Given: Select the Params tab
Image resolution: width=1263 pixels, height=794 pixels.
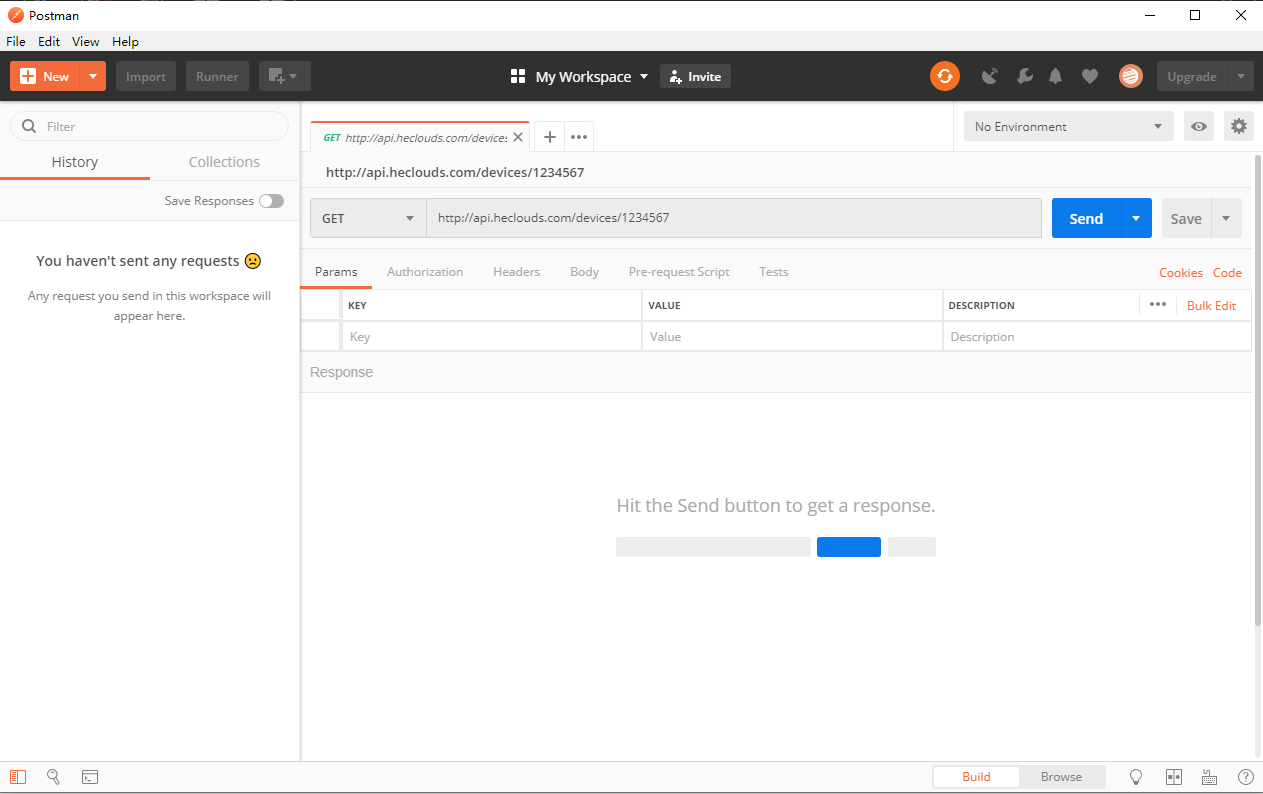Looking at the screenshot, I should click(336, 272).
